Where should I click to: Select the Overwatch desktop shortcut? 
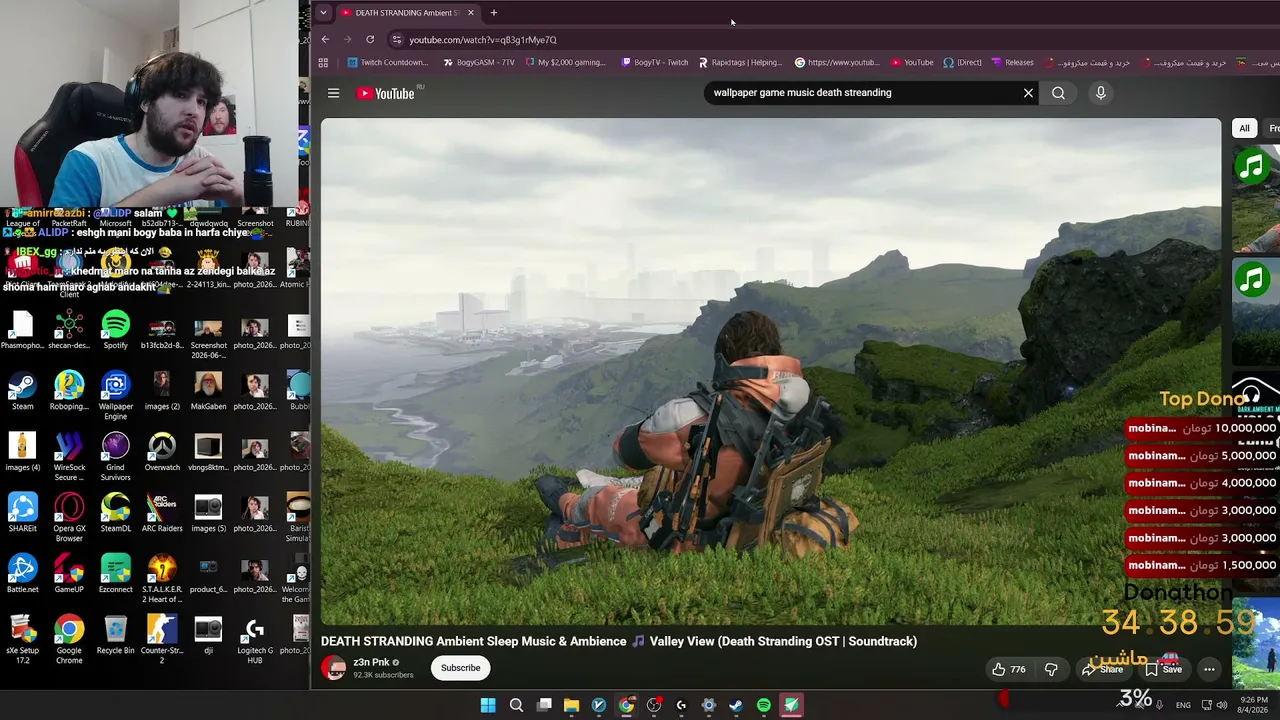tap(162, 452)
